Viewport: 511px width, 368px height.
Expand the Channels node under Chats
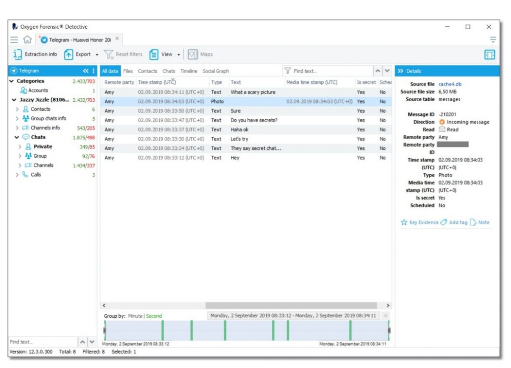point(20,165)
